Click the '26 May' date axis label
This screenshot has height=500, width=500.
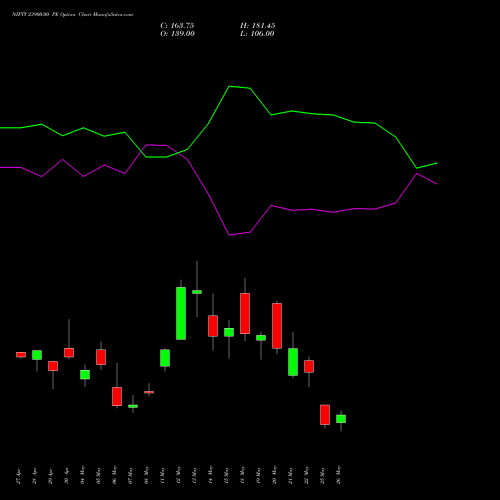click(339, 475)
